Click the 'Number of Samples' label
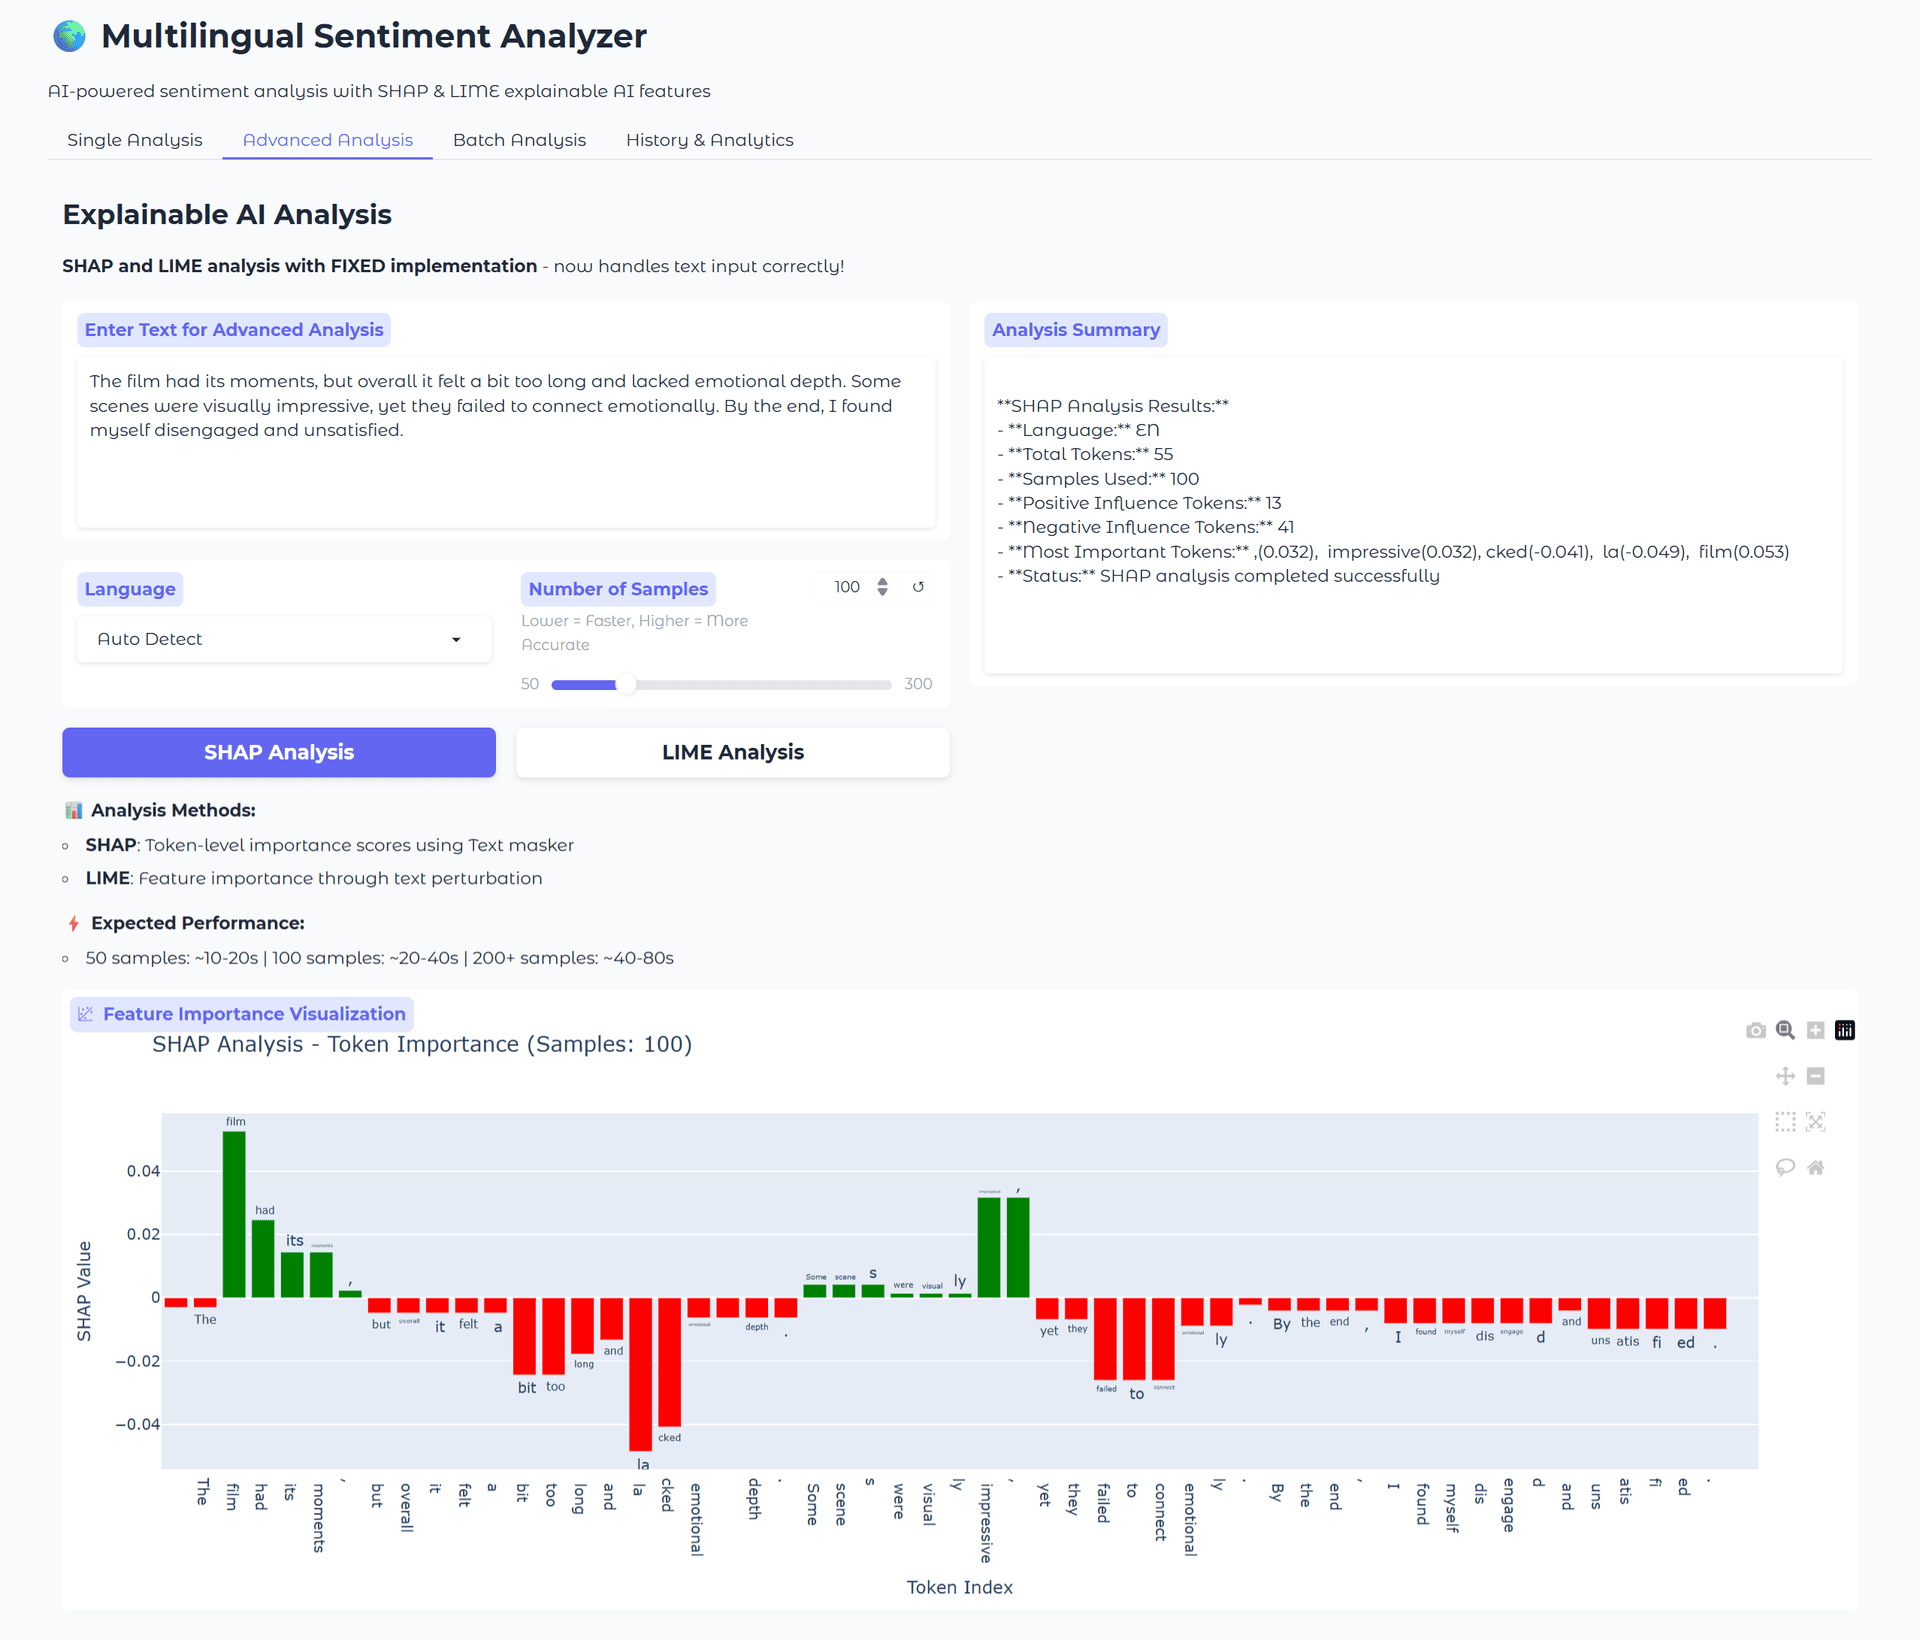This screenshot has height=1640, width=1920. [x=618, y=589]
